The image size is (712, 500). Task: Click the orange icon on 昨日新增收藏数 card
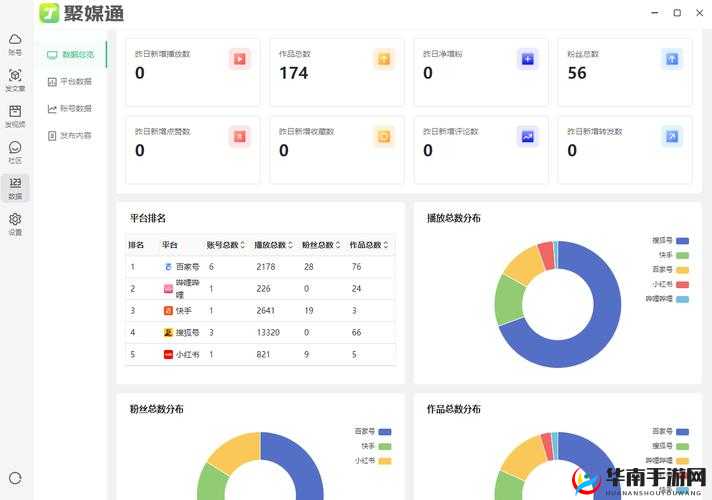pyautogui.click(x=384, y=137)
